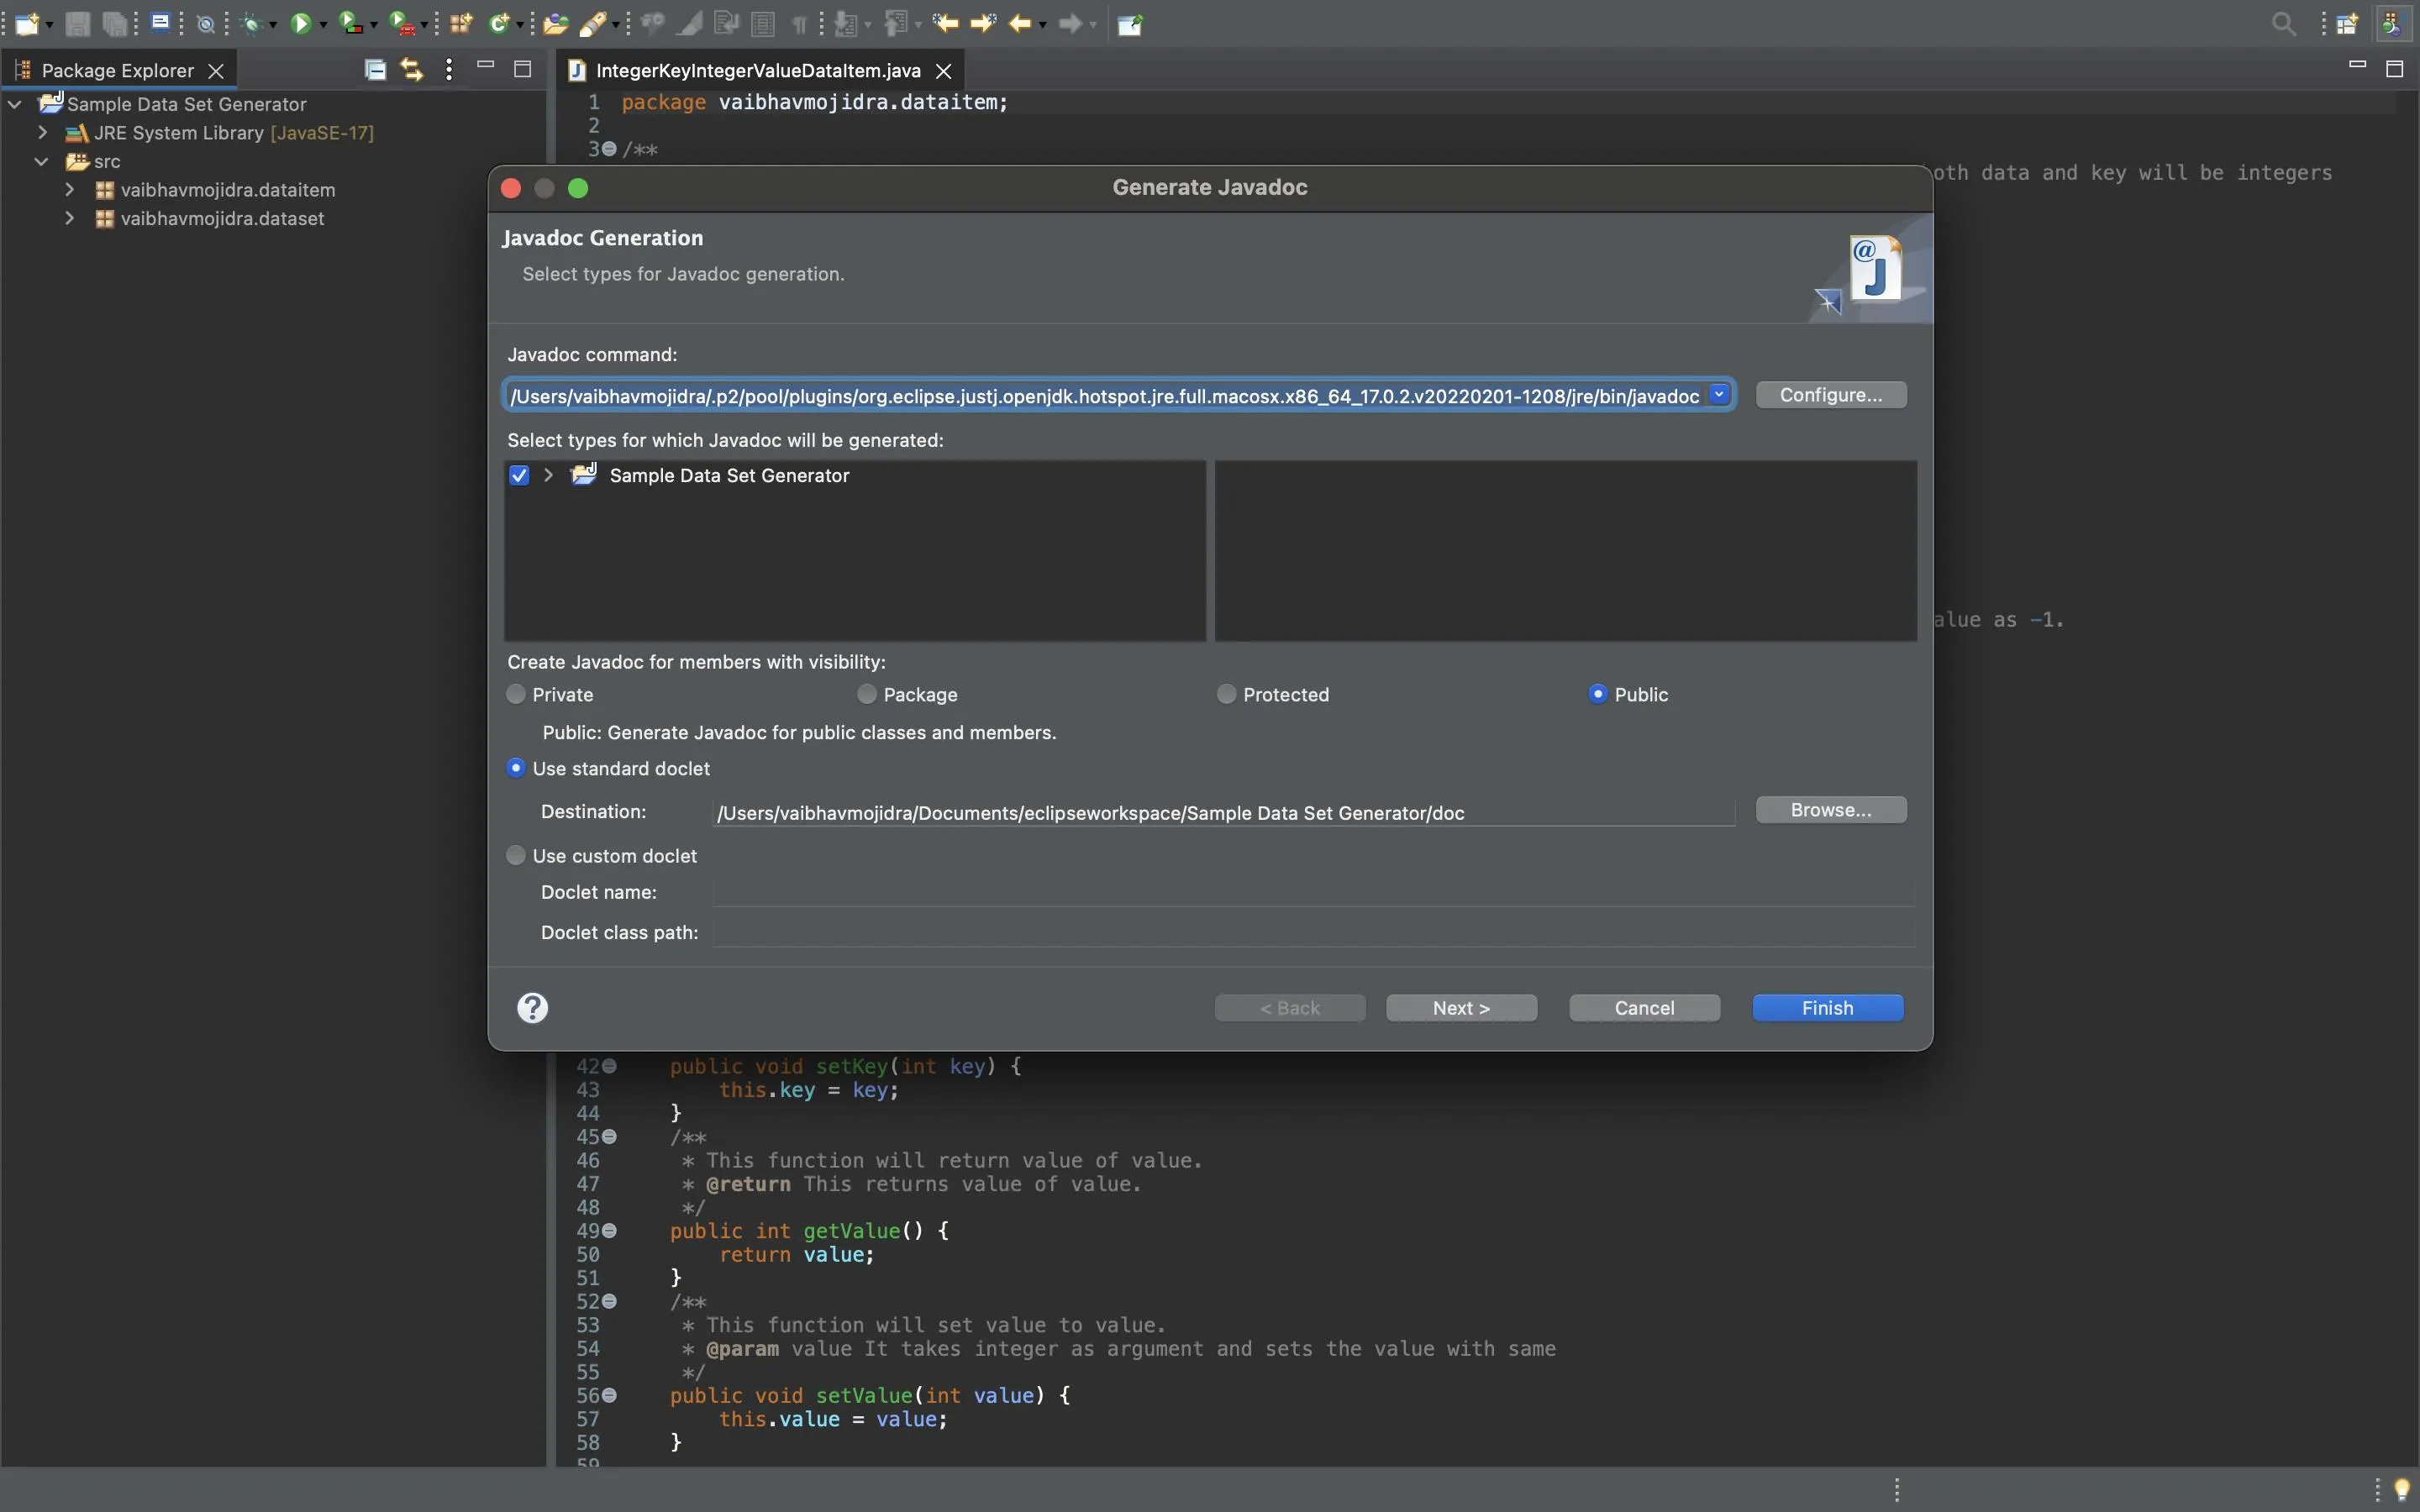Screen dimensions: 2420x1512
Task: Open the dialog help question mark
Action: click(x=532, y=1007)
